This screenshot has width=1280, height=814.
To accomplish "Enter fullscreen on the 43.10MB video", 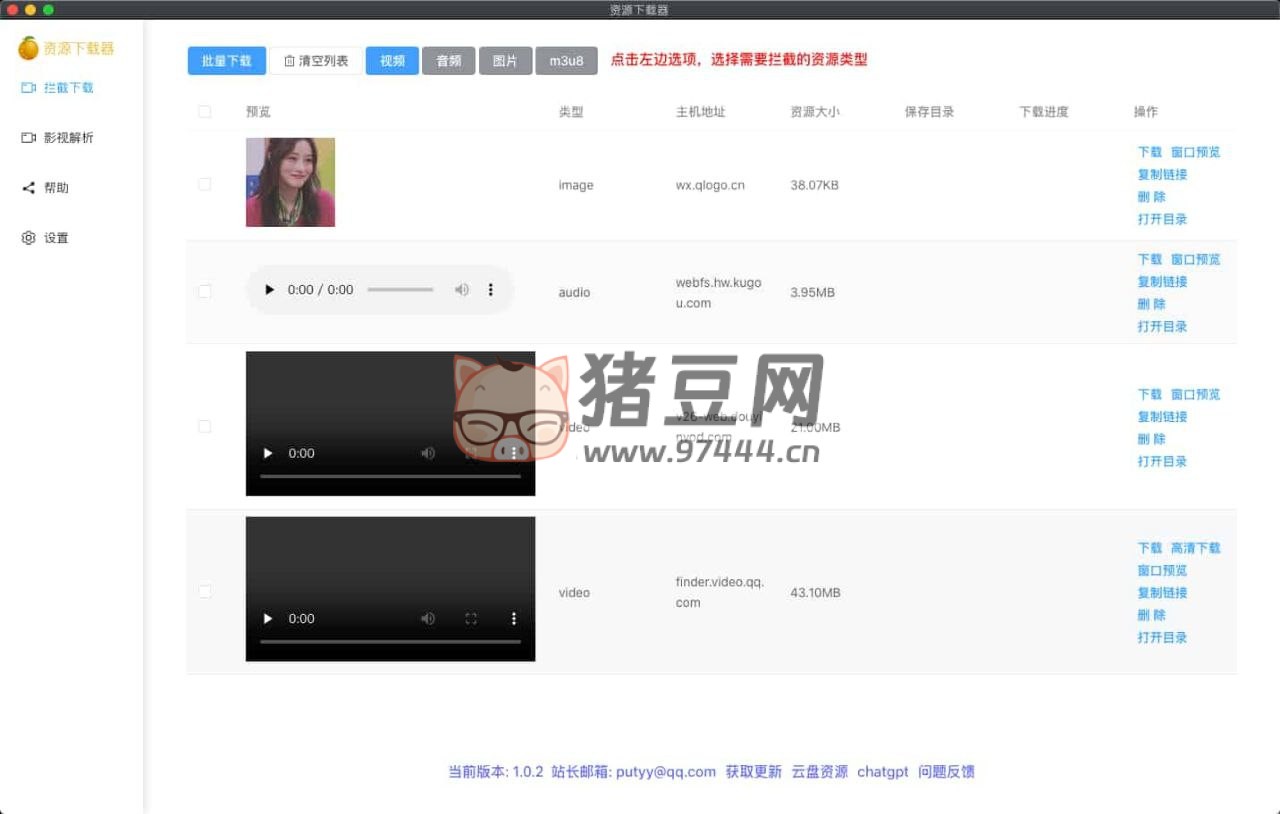I will click(x=471, y=619).
